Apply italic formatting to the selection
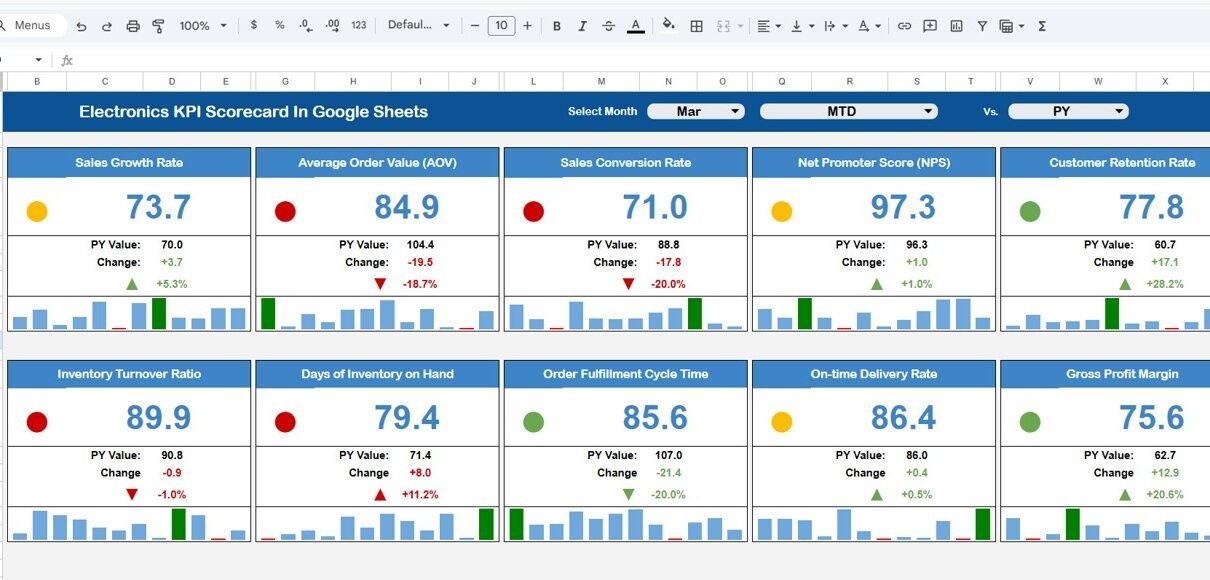The image size is (1210, 580). 582,26
